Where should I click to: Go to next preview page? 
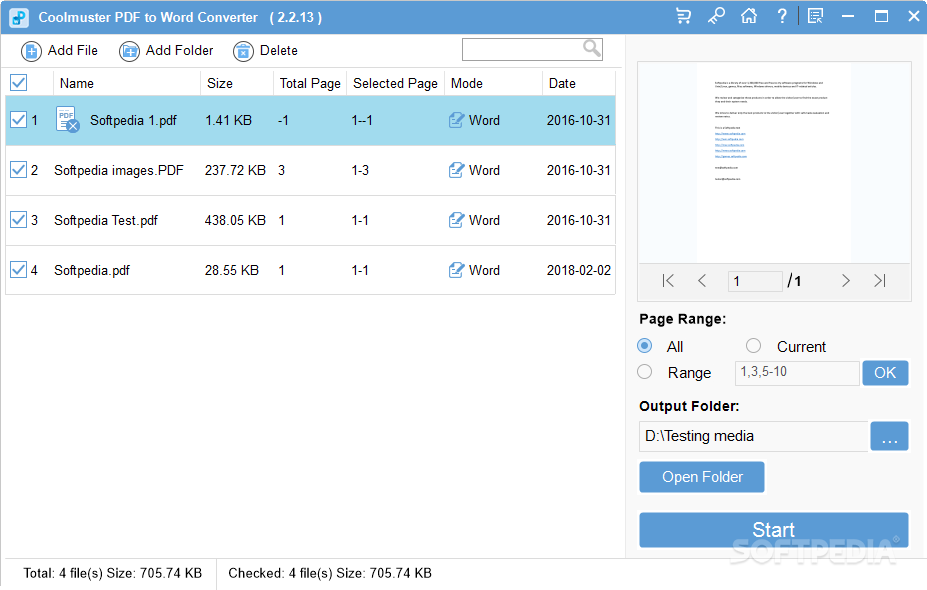(845, 281)
